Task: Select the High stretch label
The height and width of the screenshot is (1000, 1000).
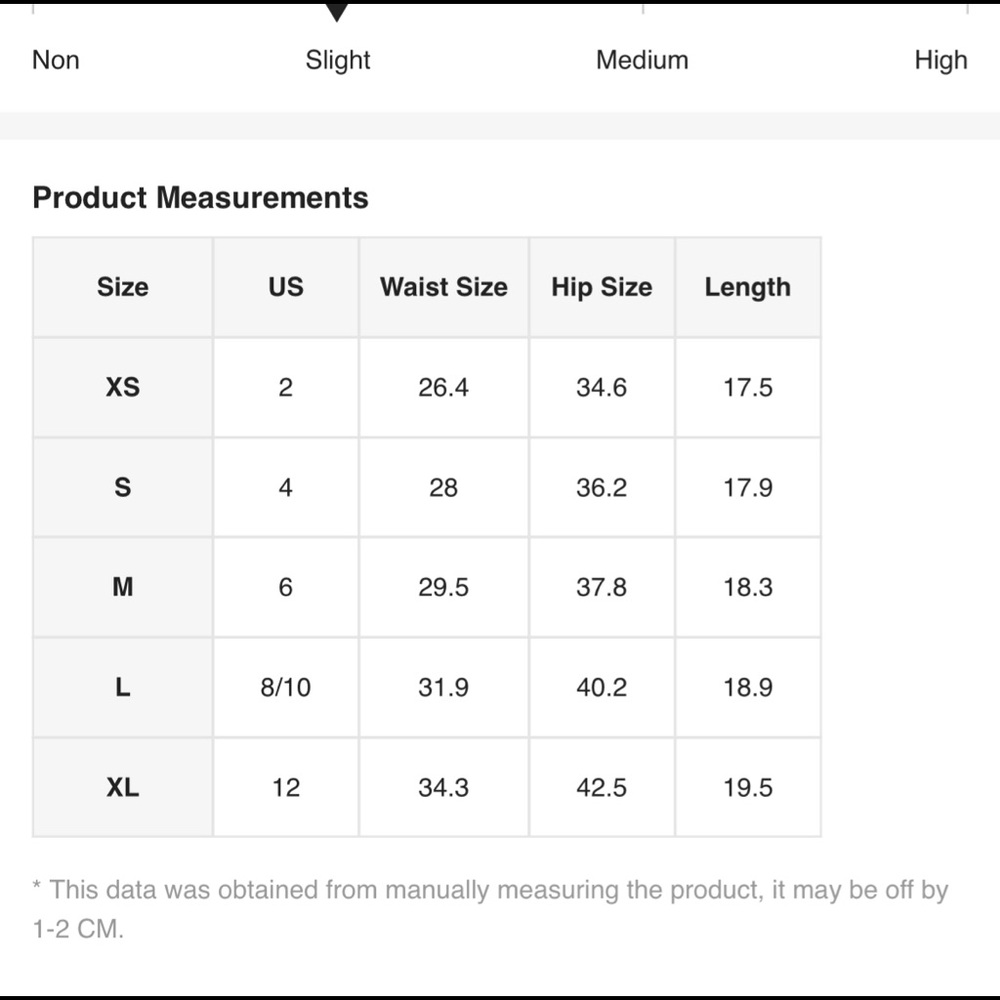Action: point(940,60)
